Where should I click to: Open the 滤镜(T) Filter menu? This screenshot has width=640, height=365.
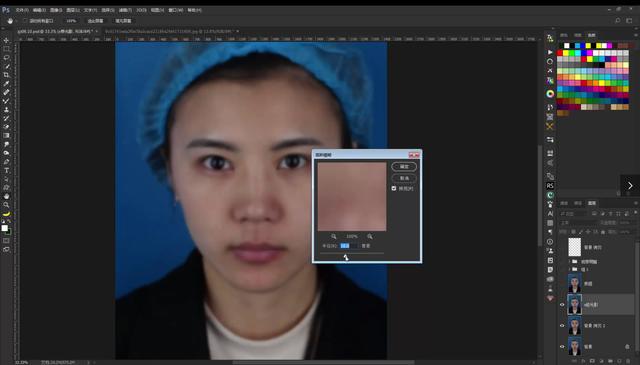125,10
